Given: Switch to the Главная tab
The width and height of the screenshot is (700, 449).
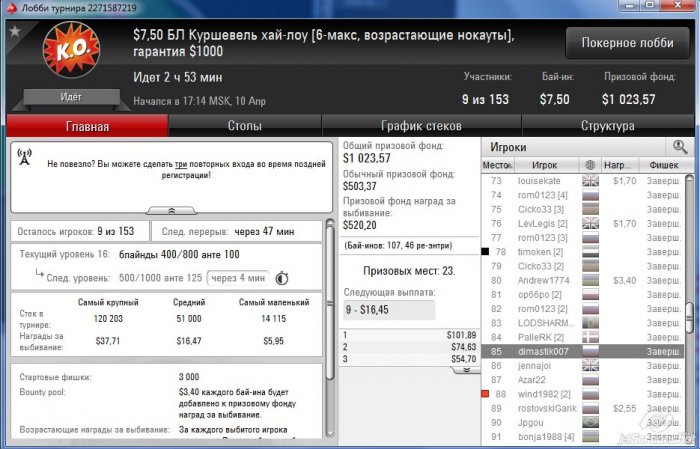Looking at the screenshot, I should (x=88, y=126).
